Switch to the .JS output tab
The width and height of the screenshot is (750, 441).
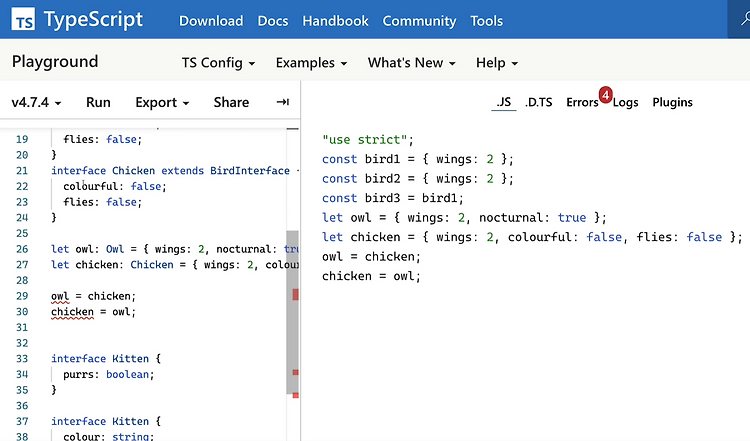point(504,102)
